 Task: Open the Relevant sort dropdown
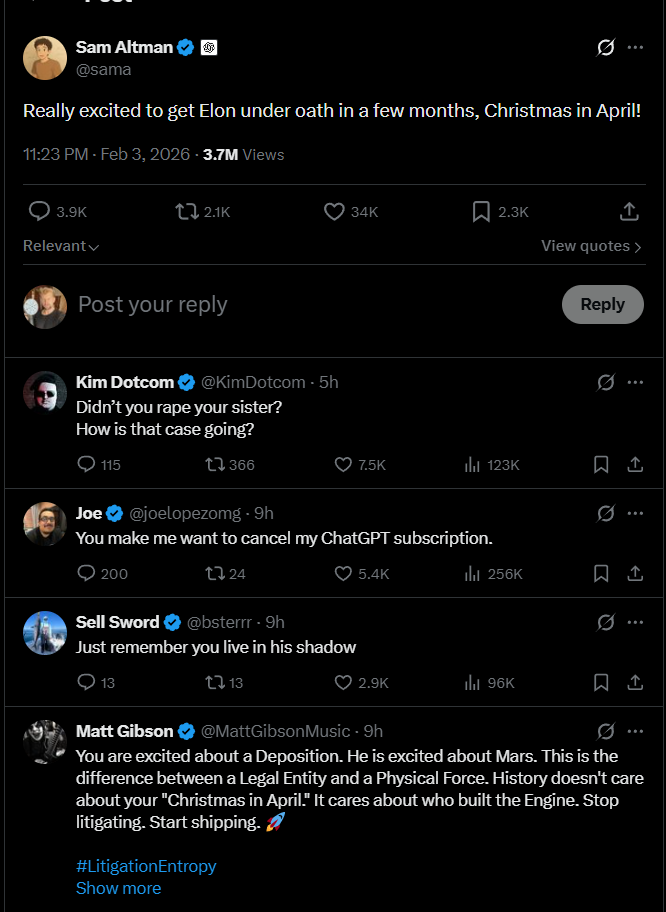[x=61, y=246]
